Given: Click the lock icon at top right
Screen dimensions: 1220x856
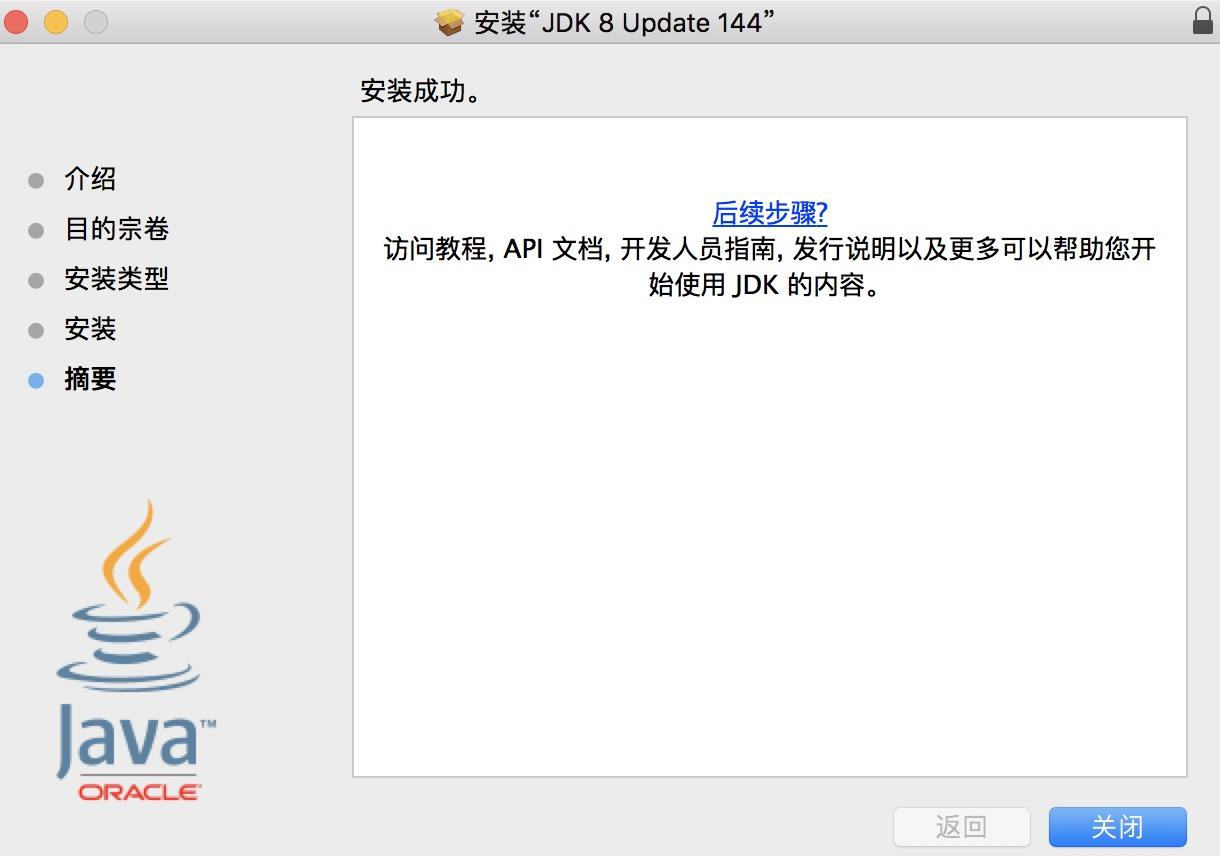Looking at the screenshot, I should click(1201, 21).
